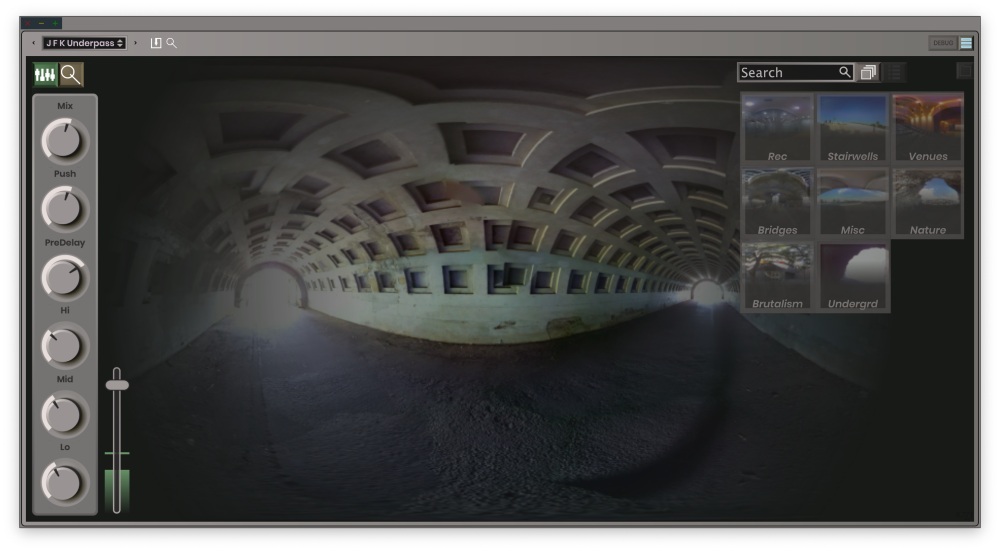This screenshot has width=1000, height=551.
Task: Click the DEBUG button
Action: [943, 43]
